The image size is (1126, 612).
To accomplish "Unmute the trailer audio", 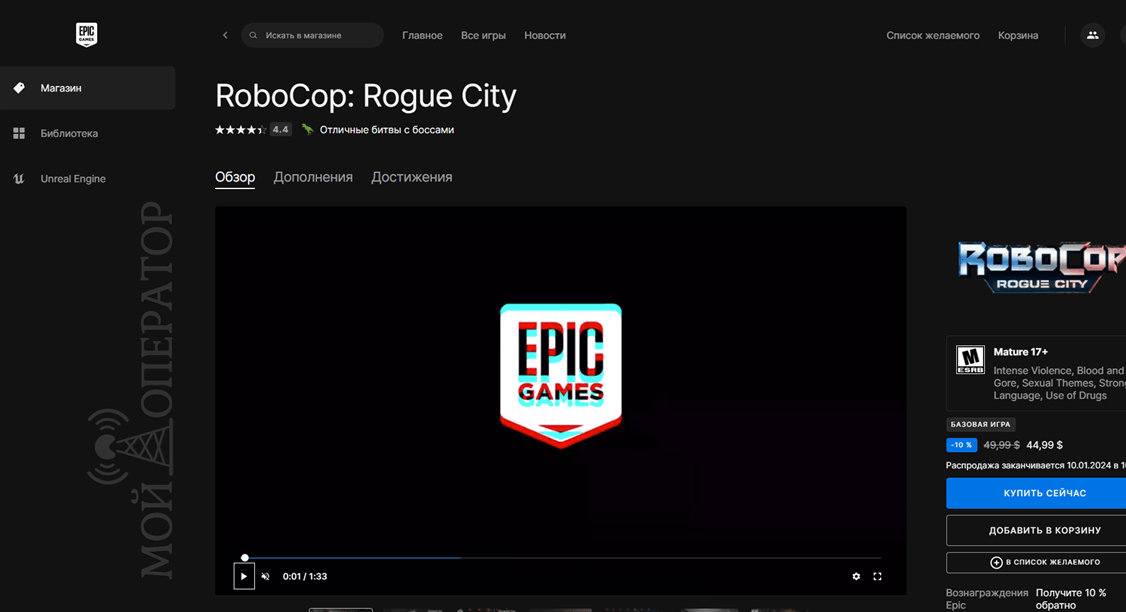I will (x=266, y=576).
